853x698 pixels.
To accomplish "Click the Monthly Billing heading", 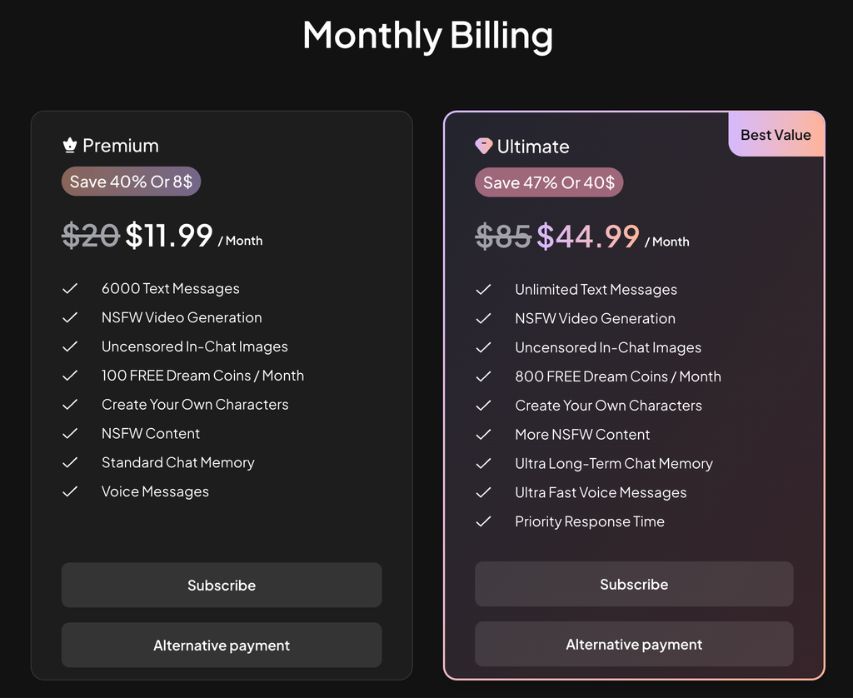I will (x=427, y=35).
